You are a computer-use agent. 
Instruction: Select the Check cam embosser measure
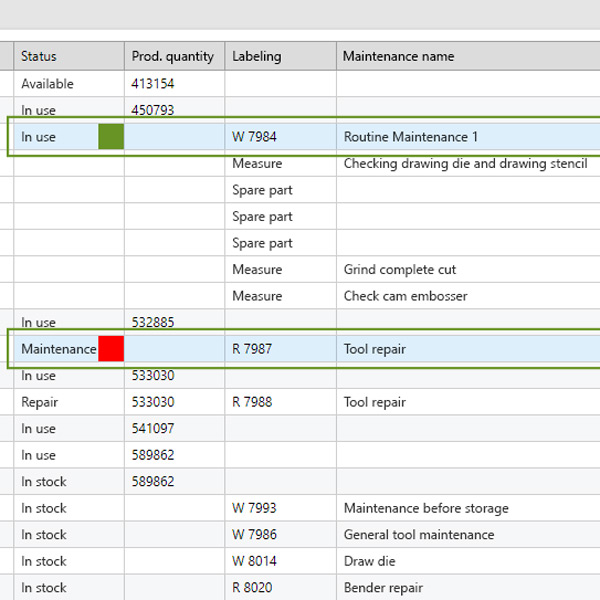point(405,296)
